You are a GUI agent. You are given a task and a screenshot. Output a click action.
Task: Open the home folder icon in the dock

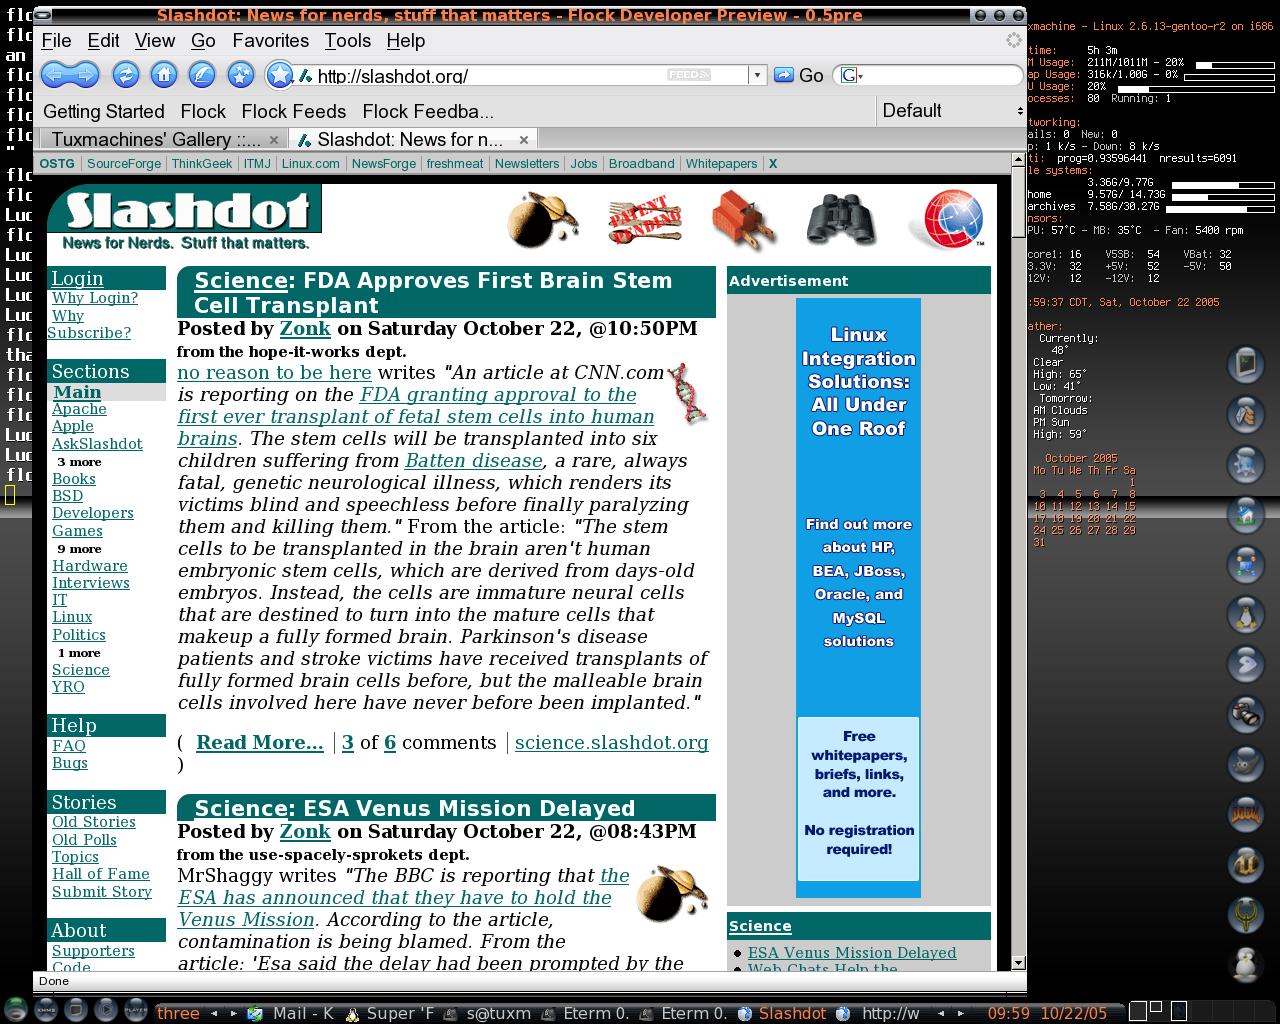point(1245,514)
